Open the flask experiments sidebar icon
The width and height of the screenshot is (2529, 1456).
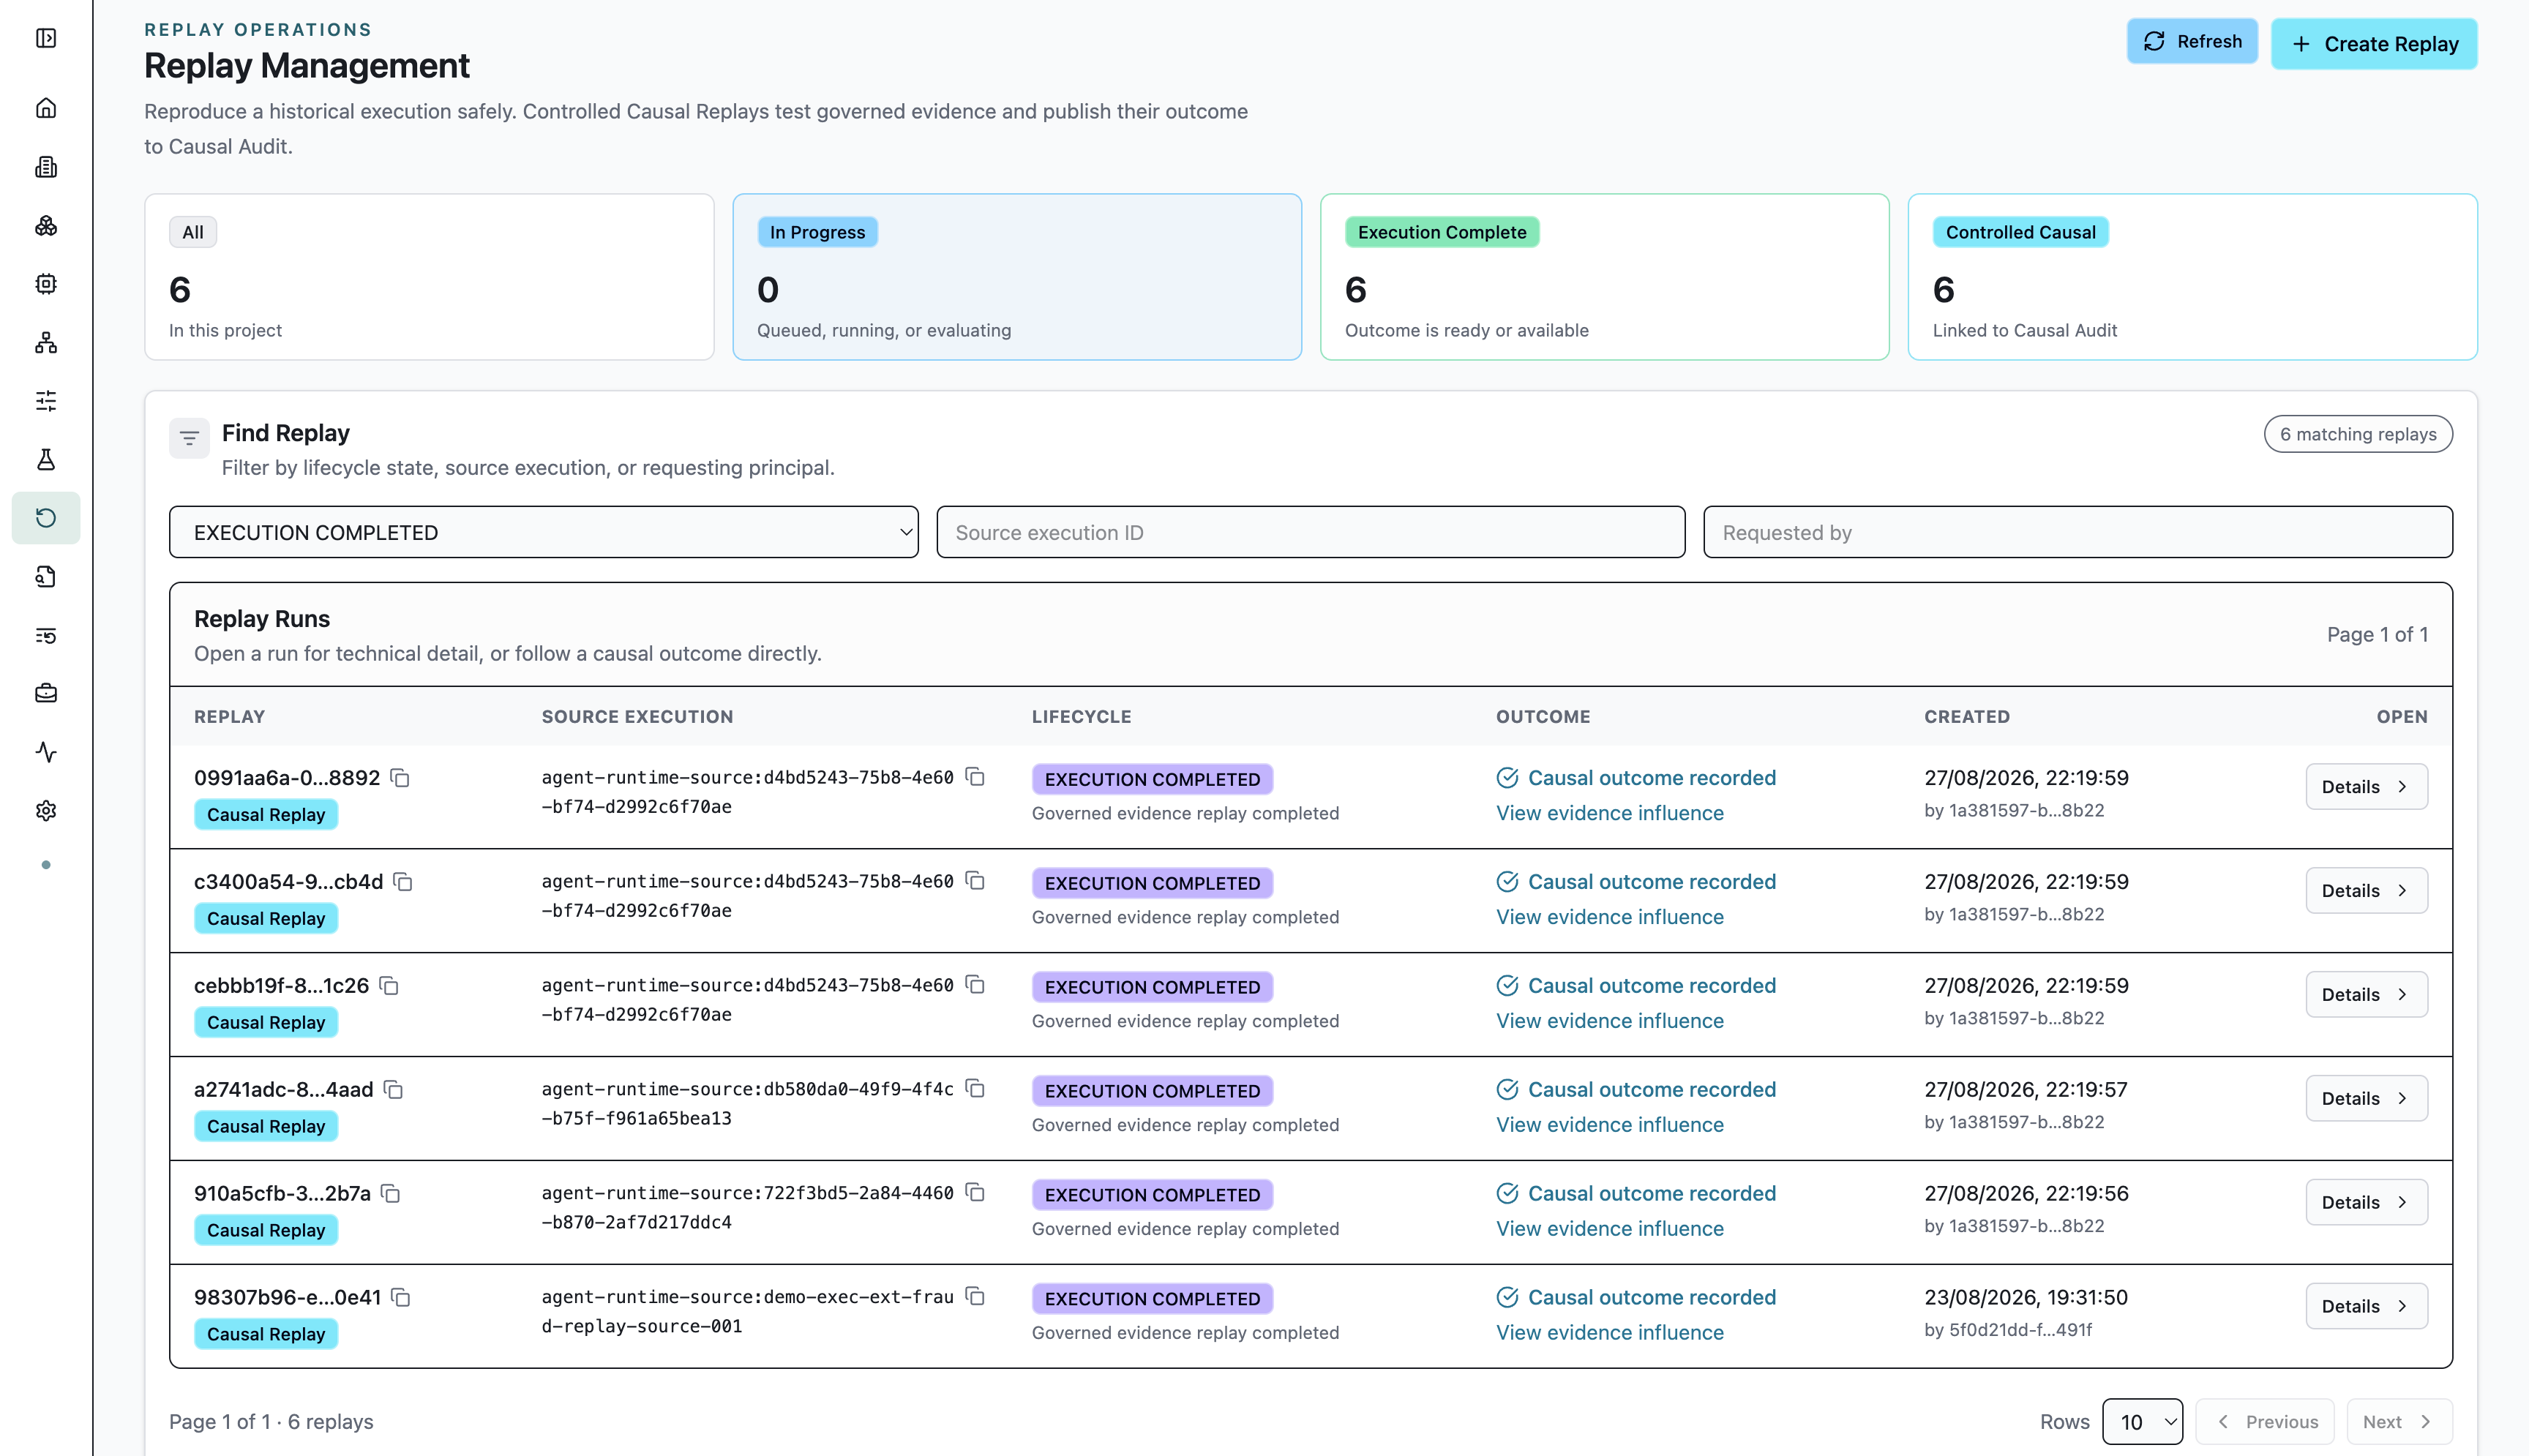(46, 459)
